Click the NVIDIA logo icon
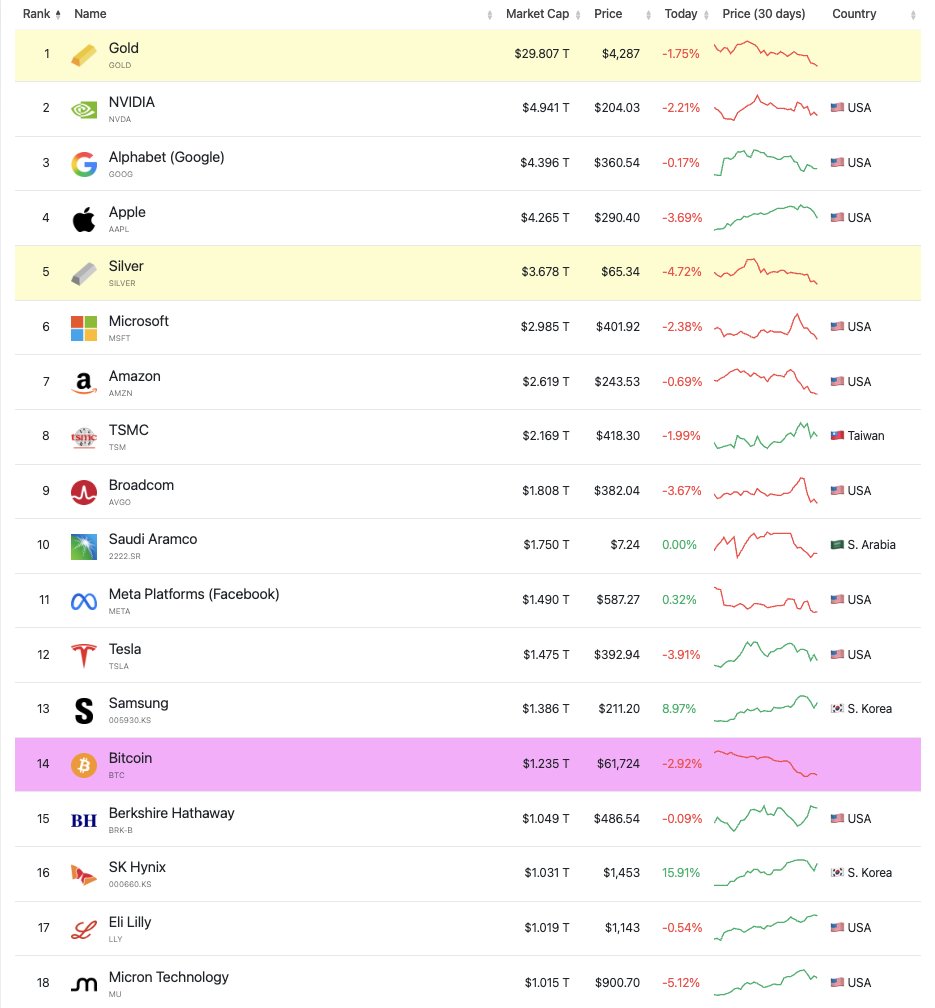Image resolution: width=935 pixels, height=1008 pixels. tap(84, 110)
